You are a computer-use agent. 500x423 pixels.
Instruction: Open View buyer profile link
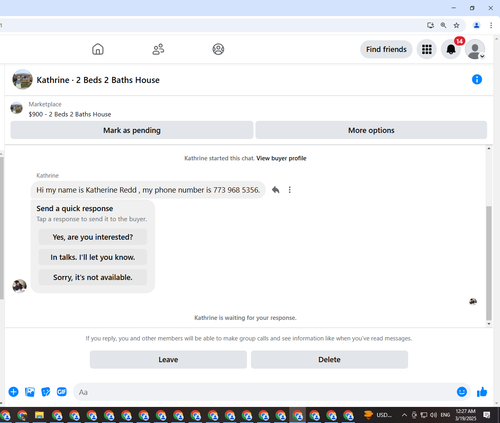[281, 158]
